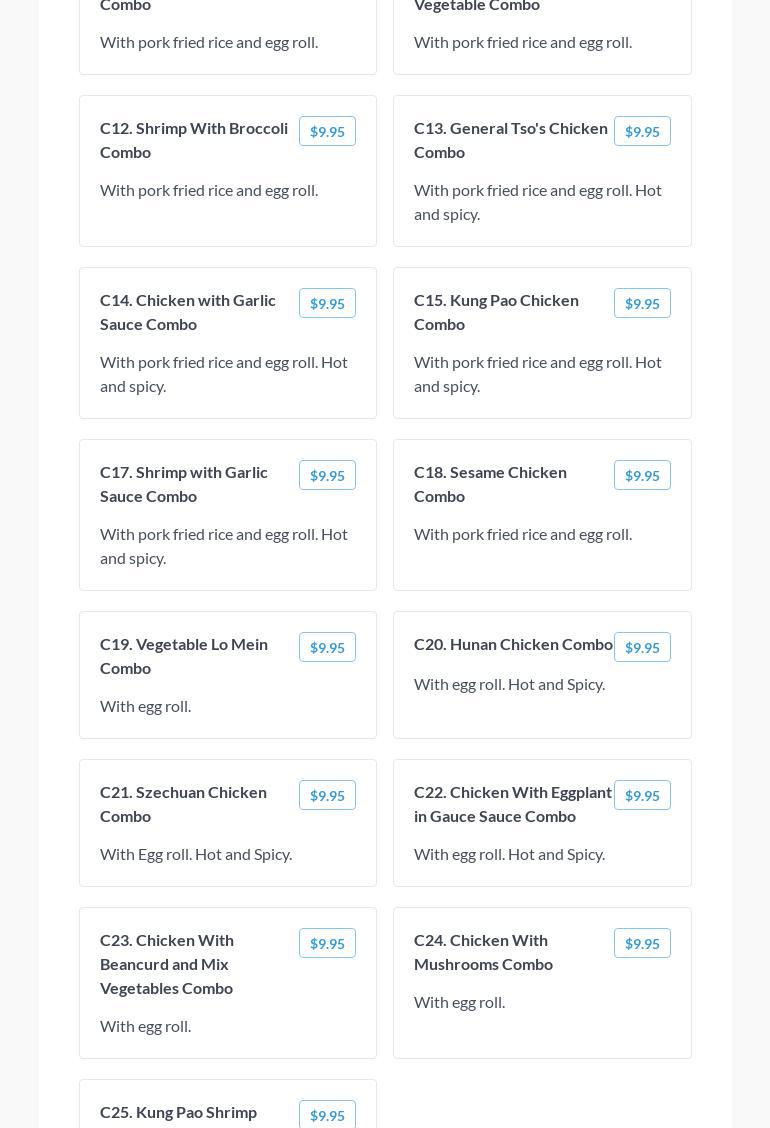Select the C25. Kung Pao Shrimp title

[178, 1112]
